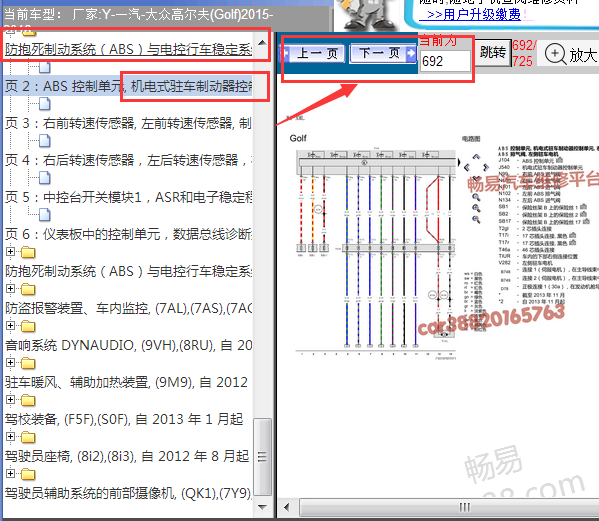This screenshot has height=521, width=599.
Task: Go to next page with 下一页
Action: [x=383, y=53]
